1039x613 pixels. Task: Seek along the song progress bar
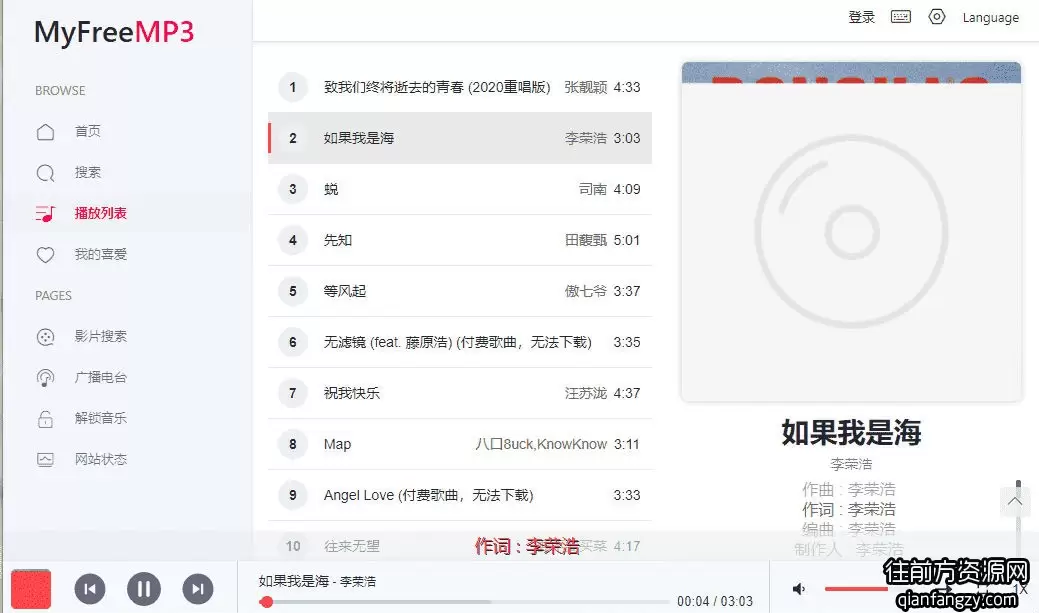pyautogui.click(x=465, y=602)
